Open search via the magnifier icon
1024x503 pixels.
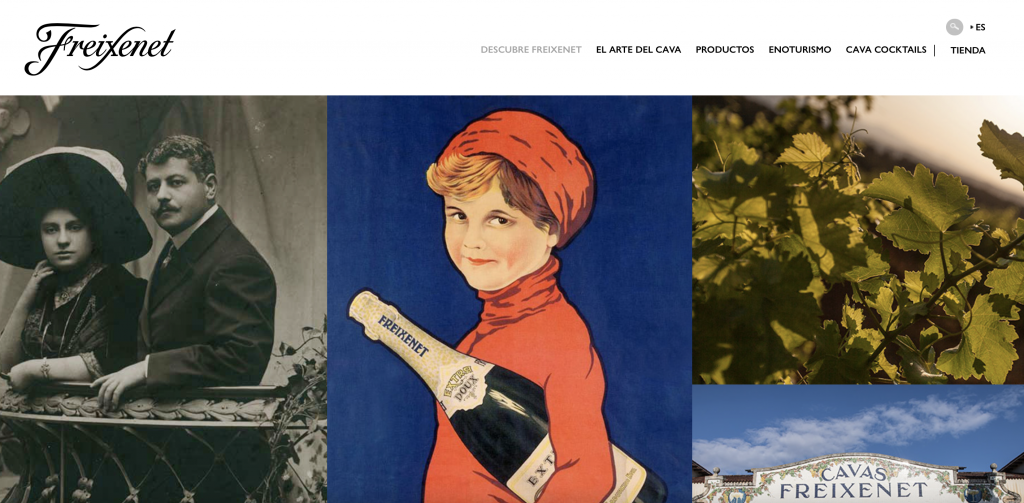(954, 27)
